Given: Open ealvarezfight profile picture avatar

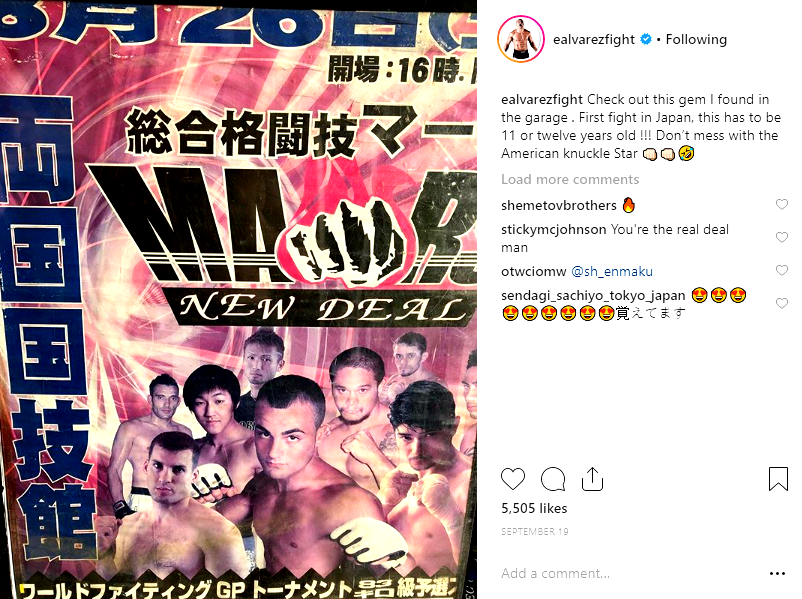Looking at the screenshot, I should pyautogui.click(x=521, y=39).
